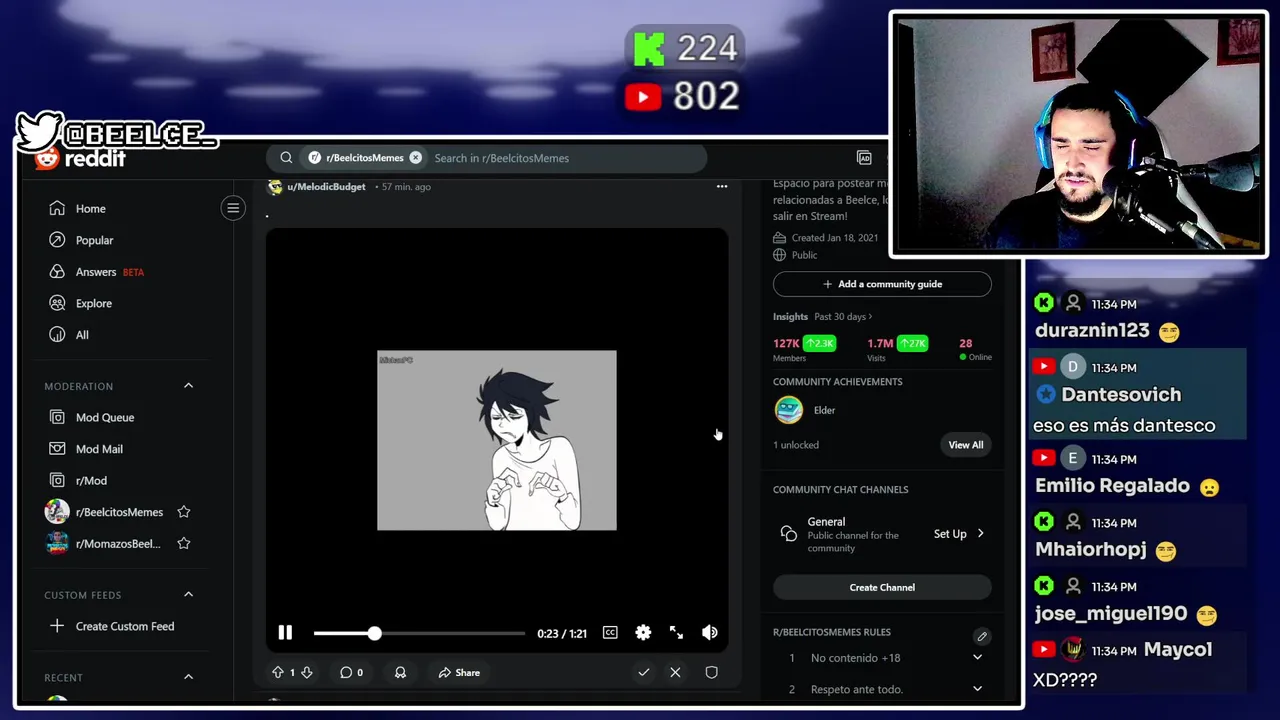
Task: Open the General channel chat icon
Action: point(788,534)
